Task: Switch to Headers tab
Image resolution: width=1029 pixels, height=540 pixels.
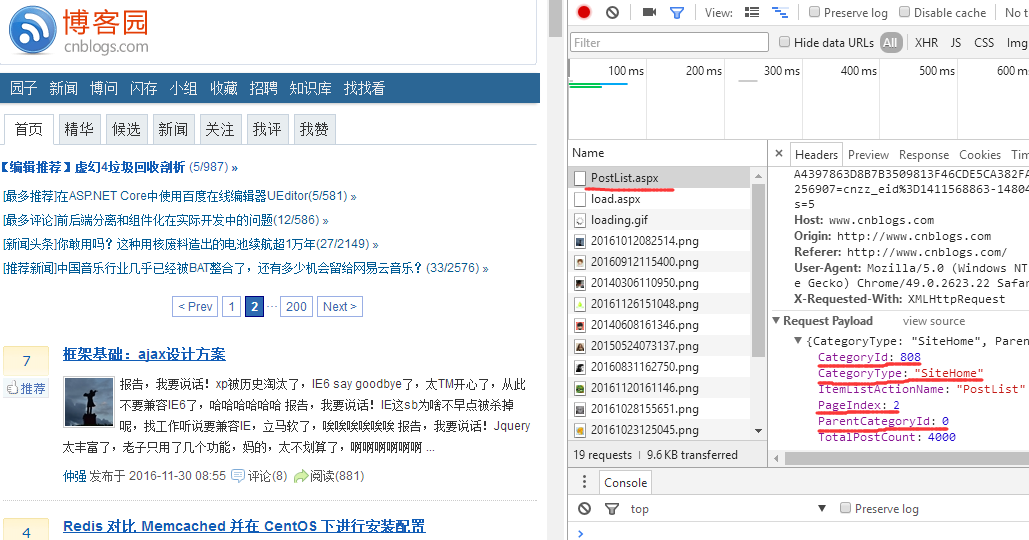Action: tap(816, 154)
